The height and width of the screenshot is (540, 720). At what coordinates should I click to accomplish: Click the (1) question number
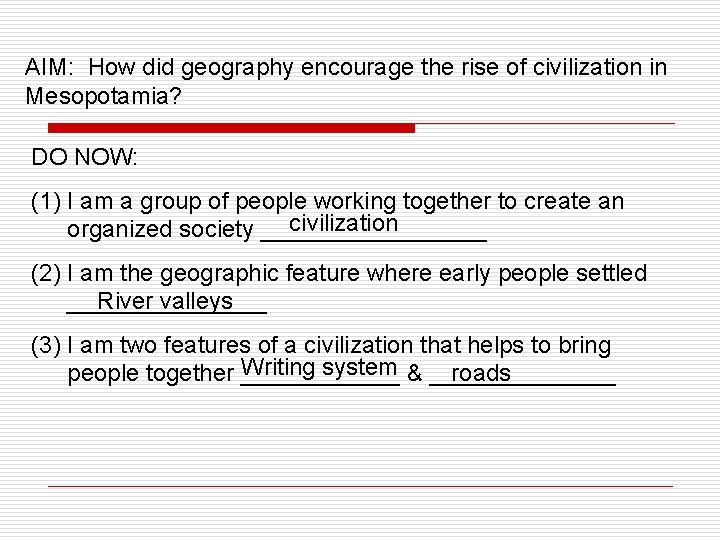click(x=46, y=202)
